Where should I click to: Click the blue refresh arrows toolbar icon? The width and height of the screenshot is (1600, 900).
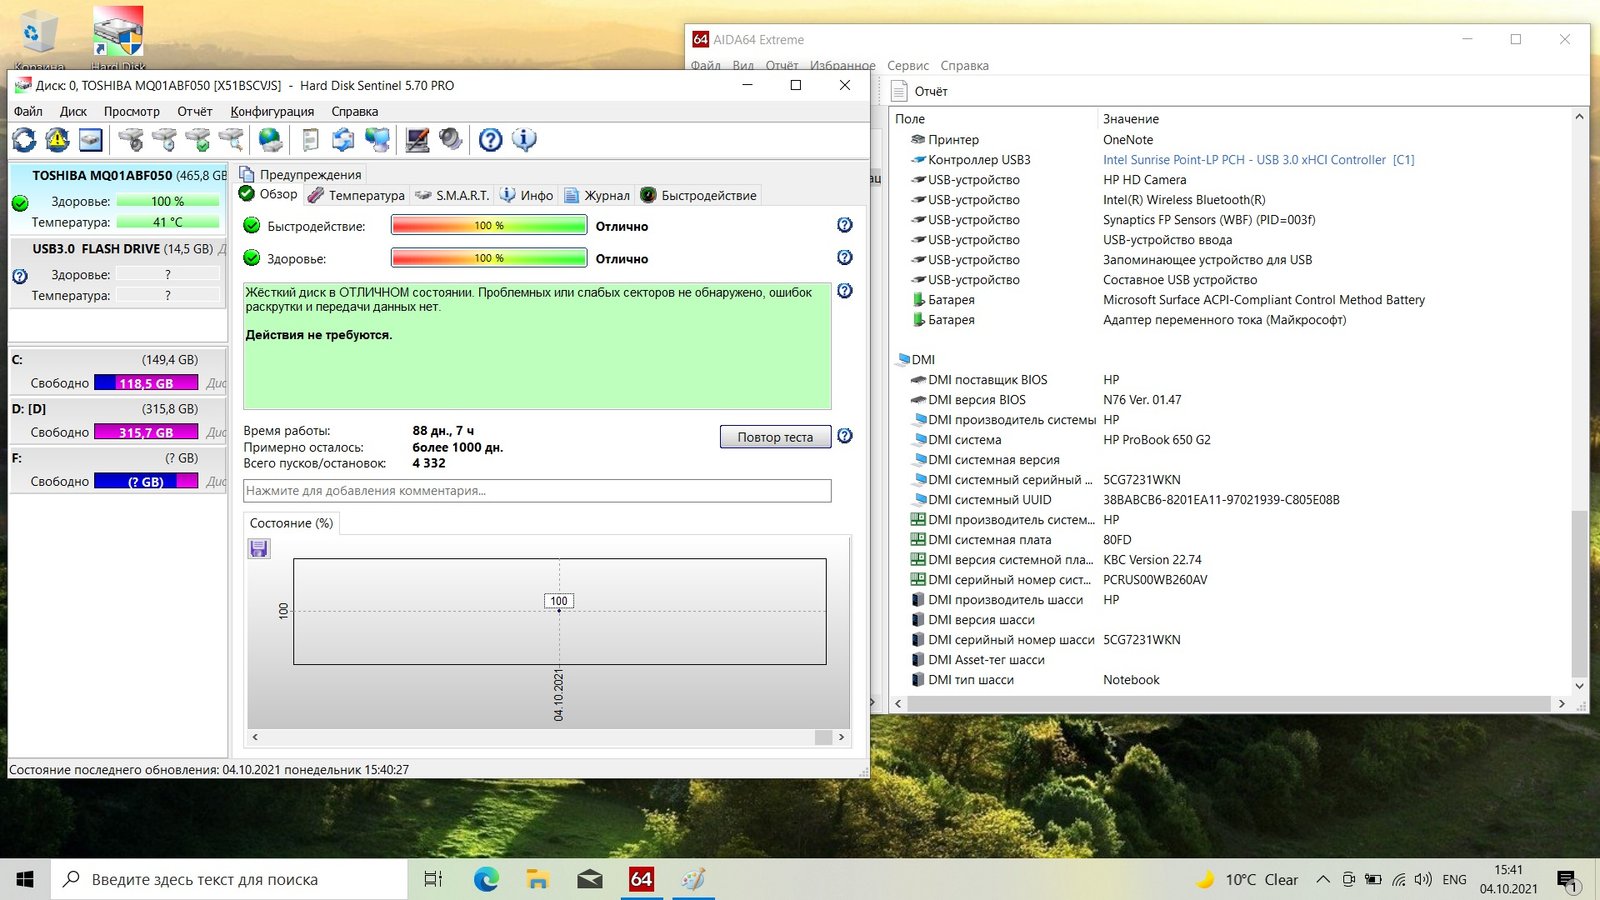click(x=24, y=140)
